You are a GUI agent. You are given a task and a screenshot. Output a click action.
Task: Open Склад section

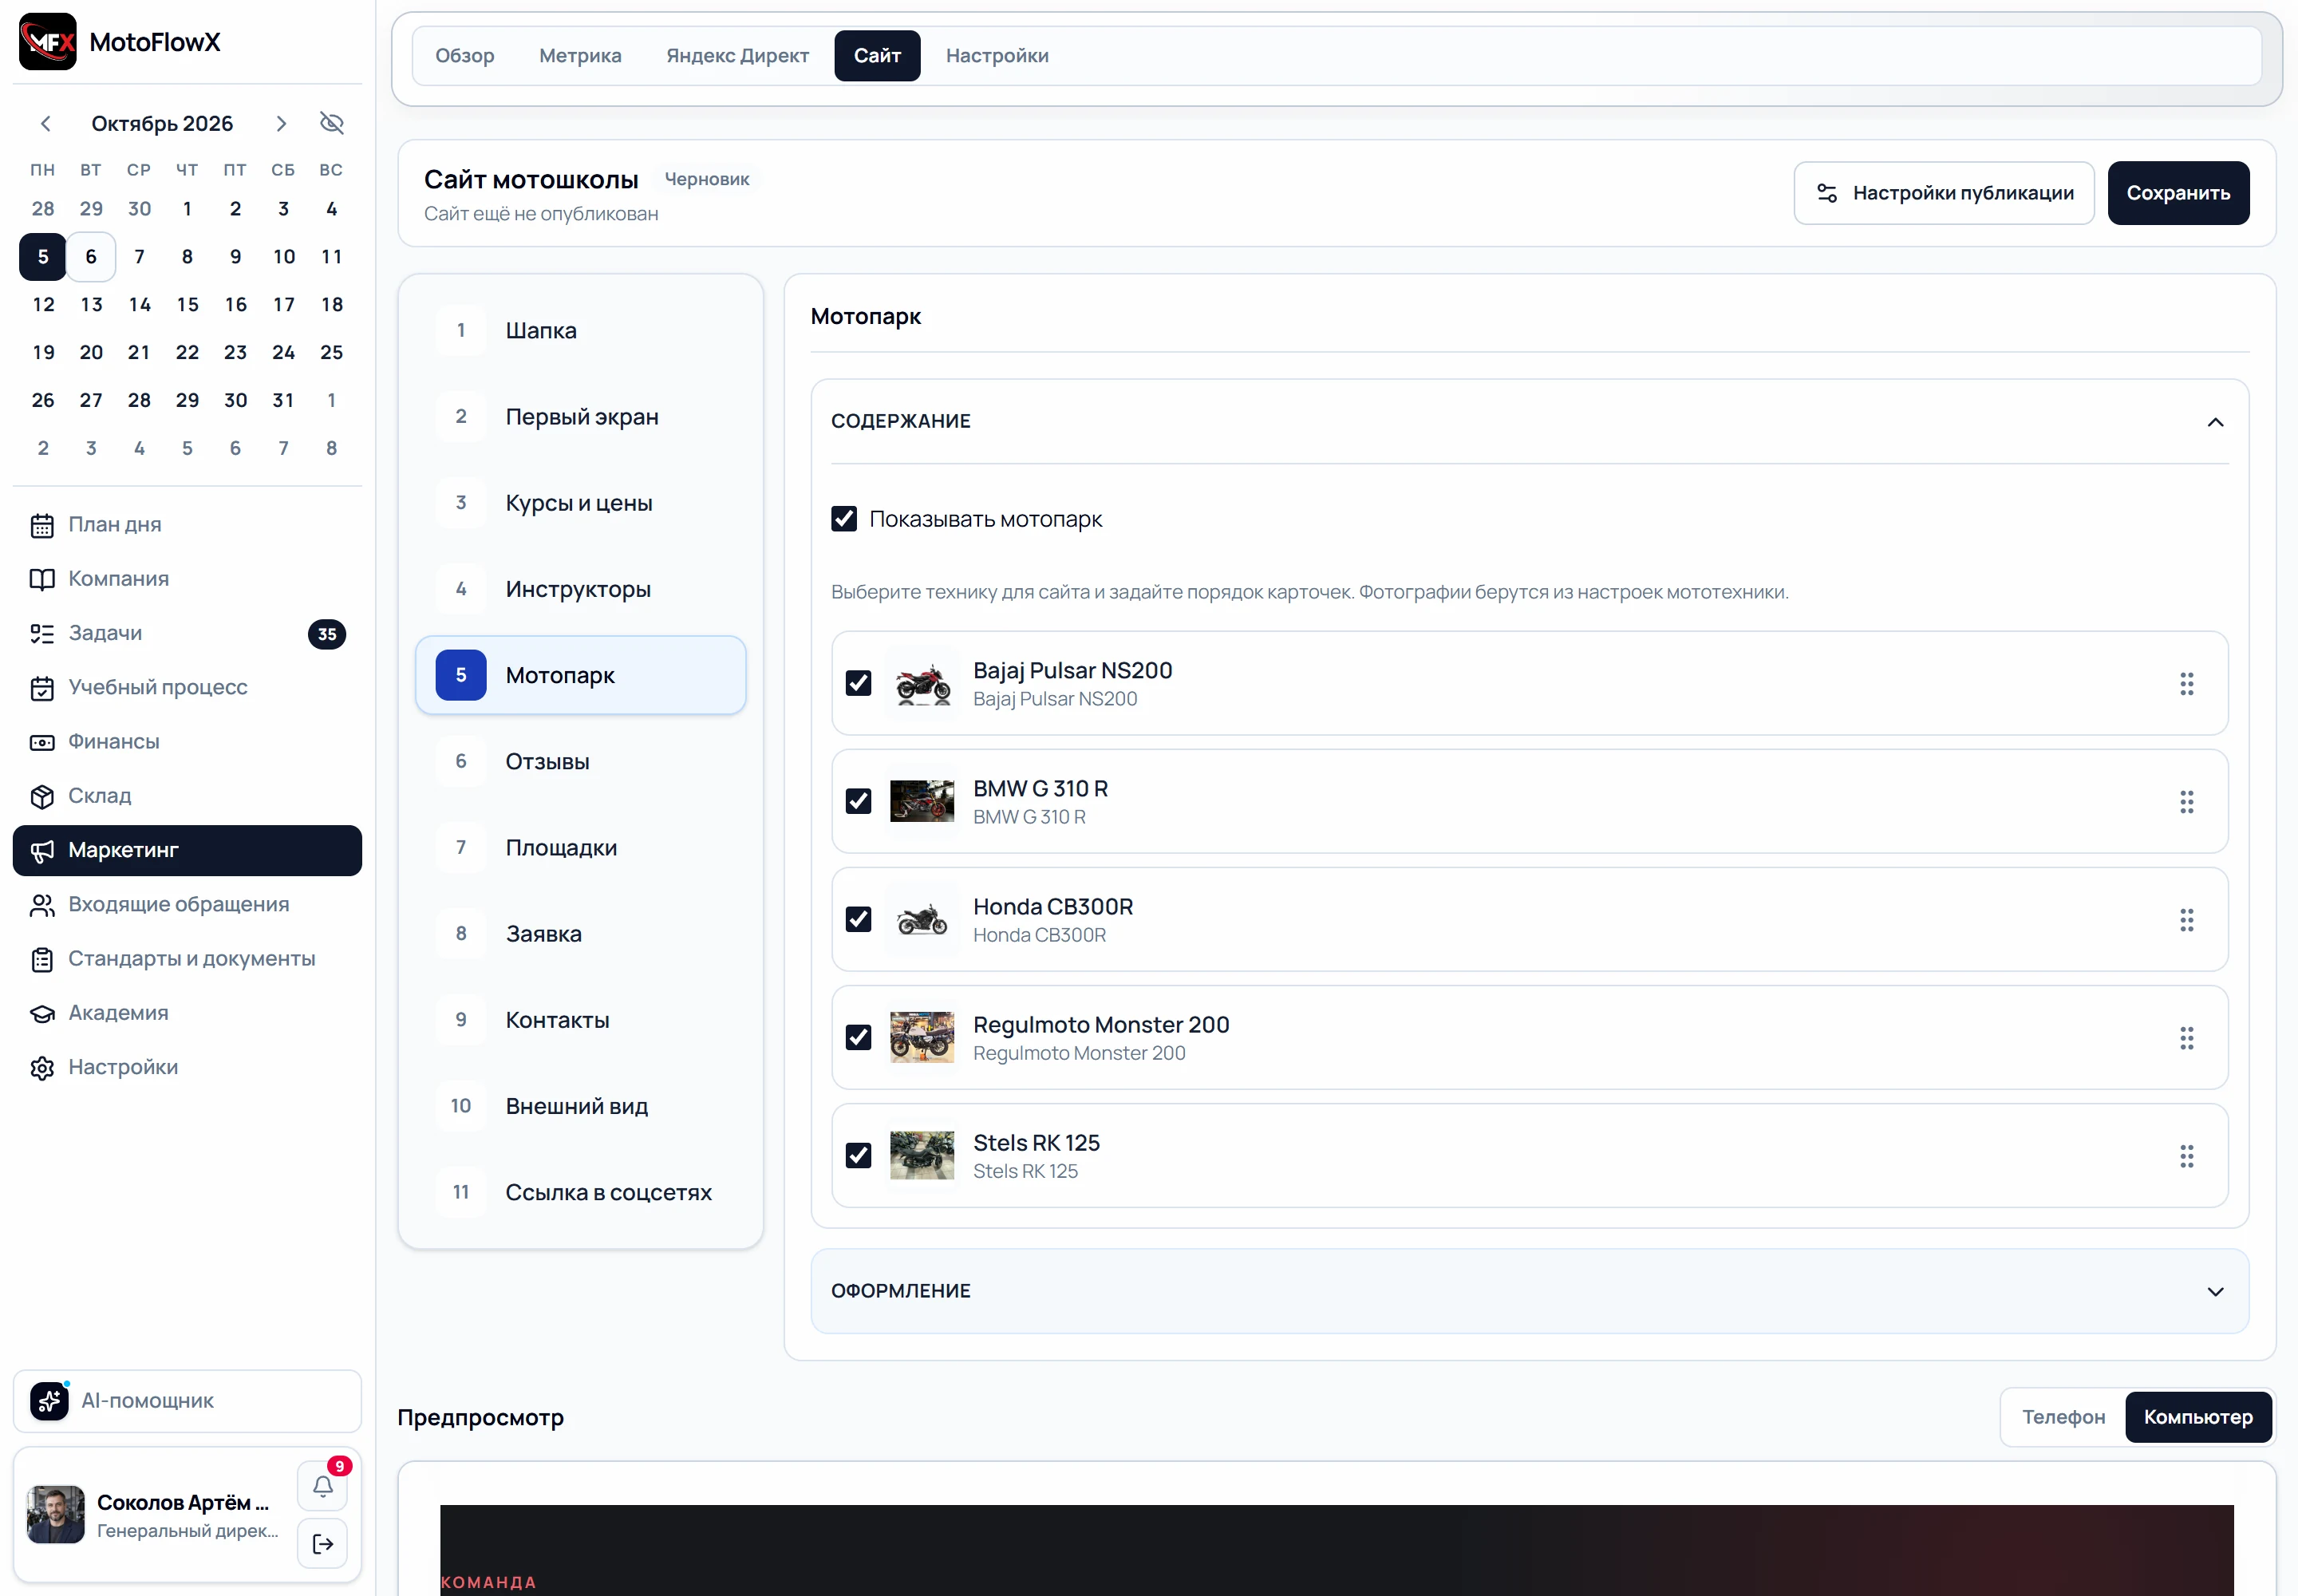(x=187, y=796)
